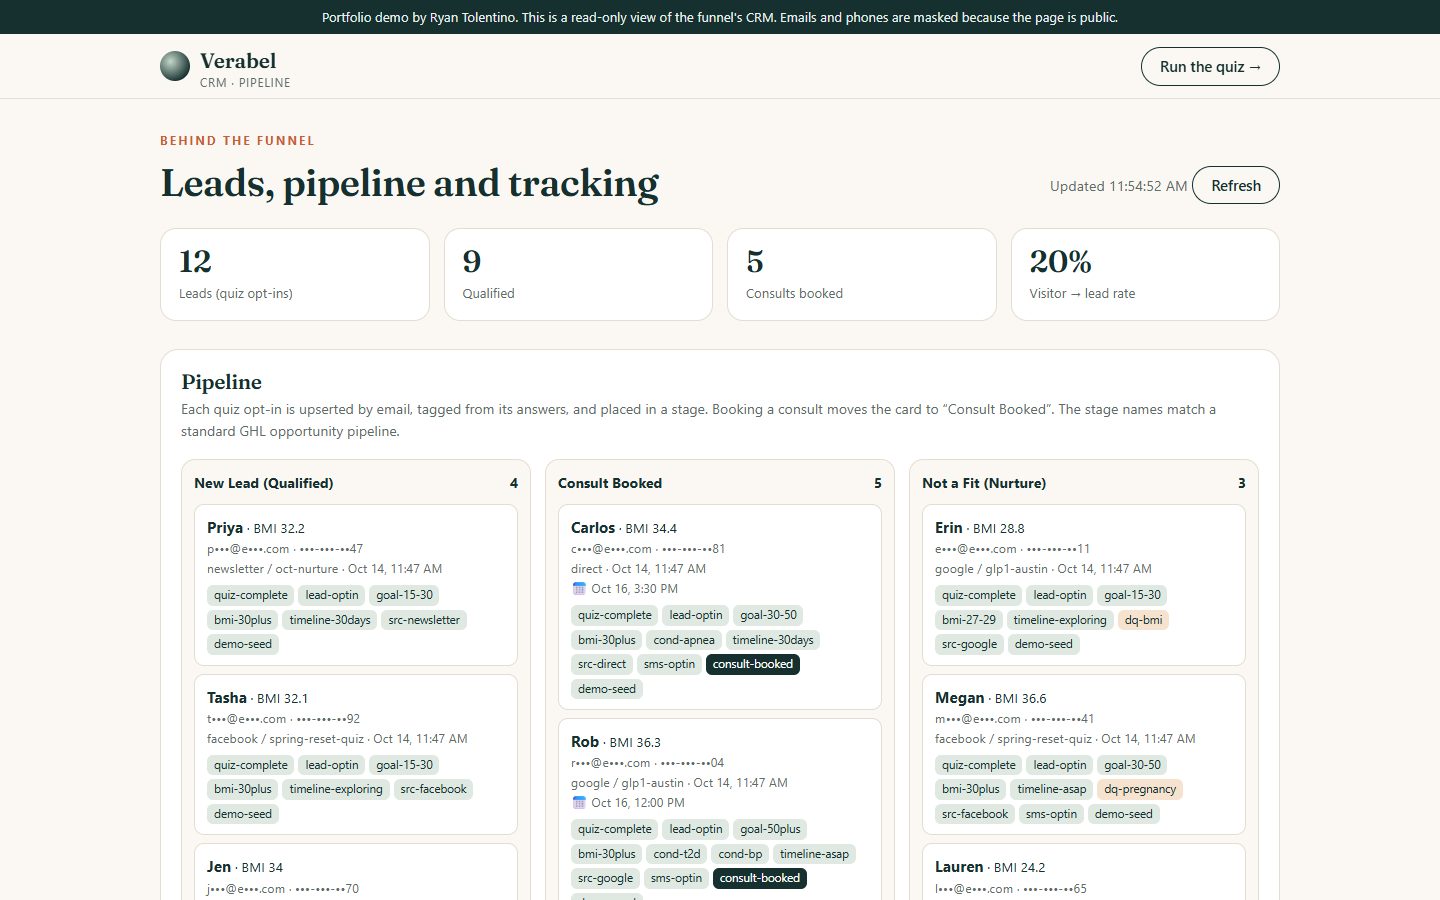The image size is (1440, 900).
Task: Select the Leads (quiz opt-ins) stat card
Action: coord(295,275)
